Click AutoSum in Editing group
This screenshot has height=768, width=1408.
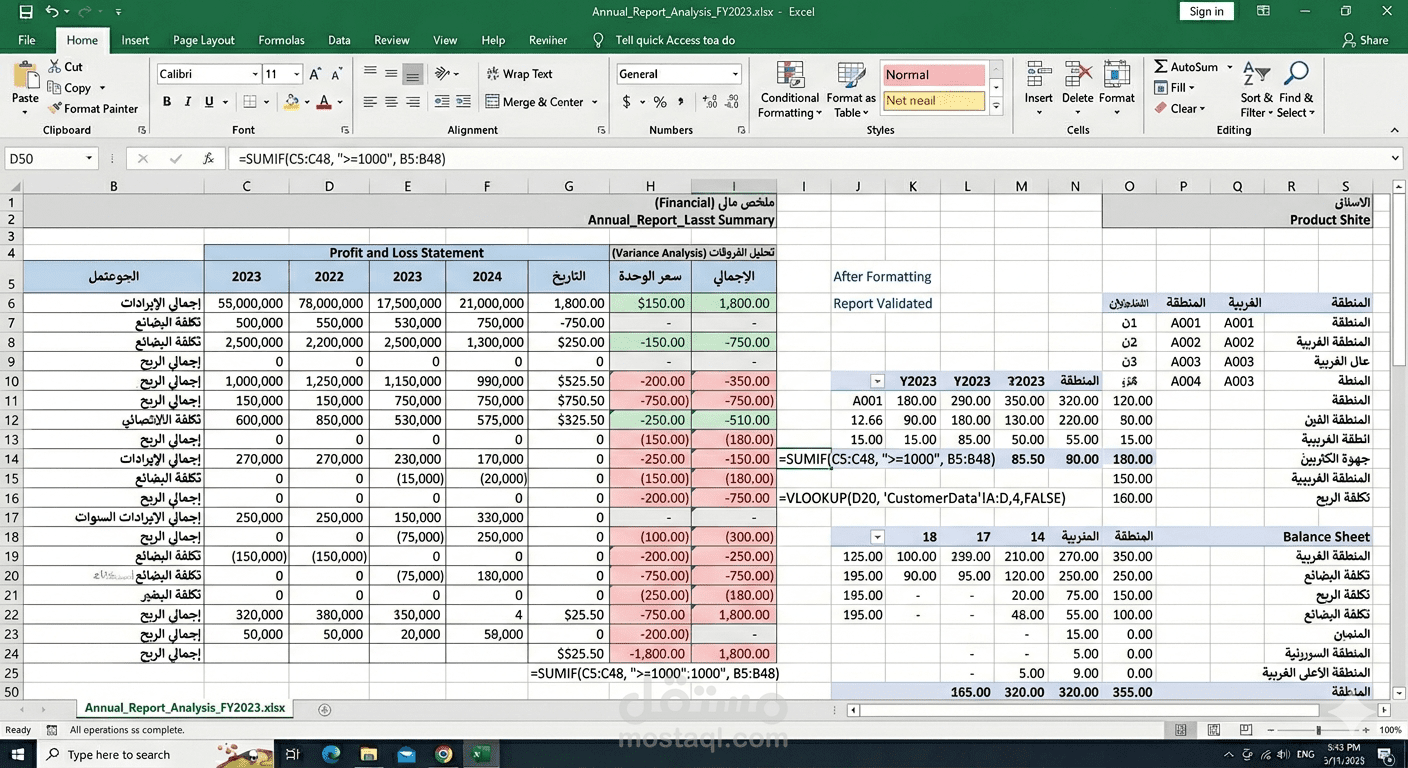click(x=1187, y=67)
